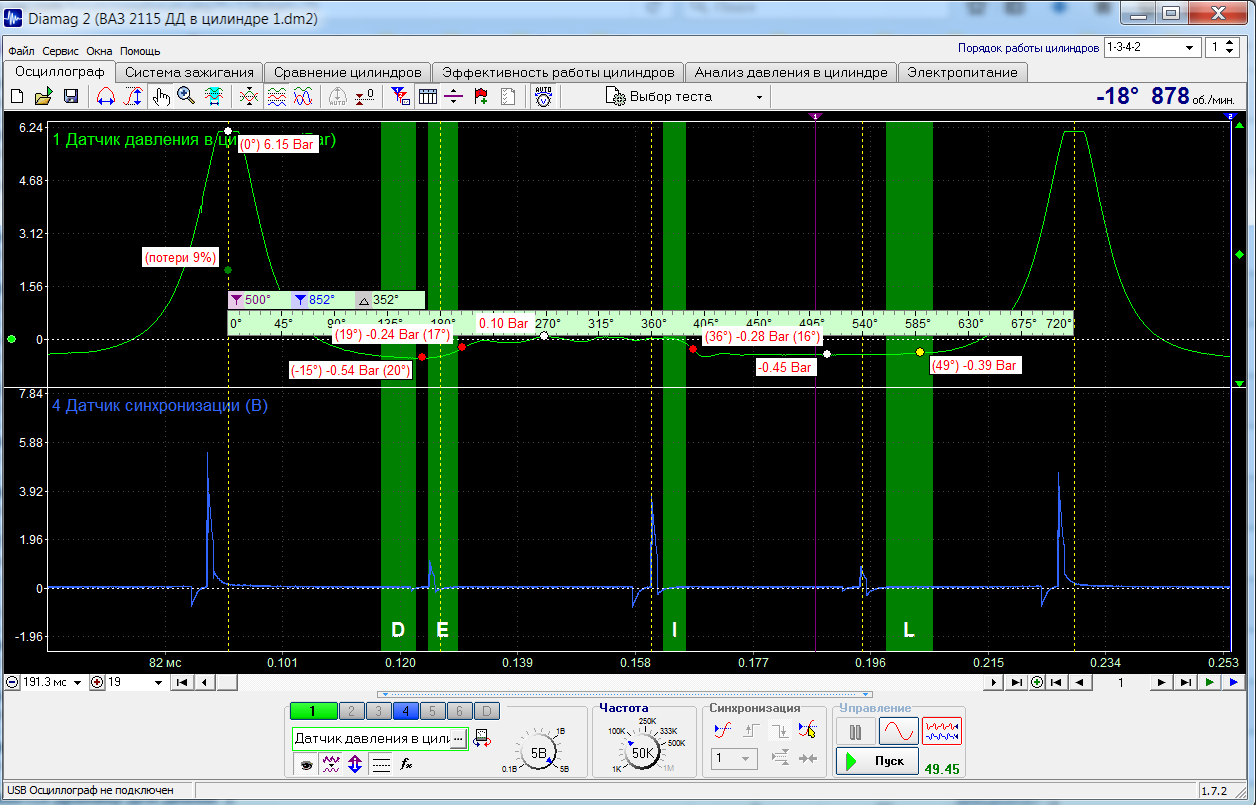Switch to Анализ давления в цилиндре tab
The width and height of the screenshot is (1256, 805).
pos(791,72)
